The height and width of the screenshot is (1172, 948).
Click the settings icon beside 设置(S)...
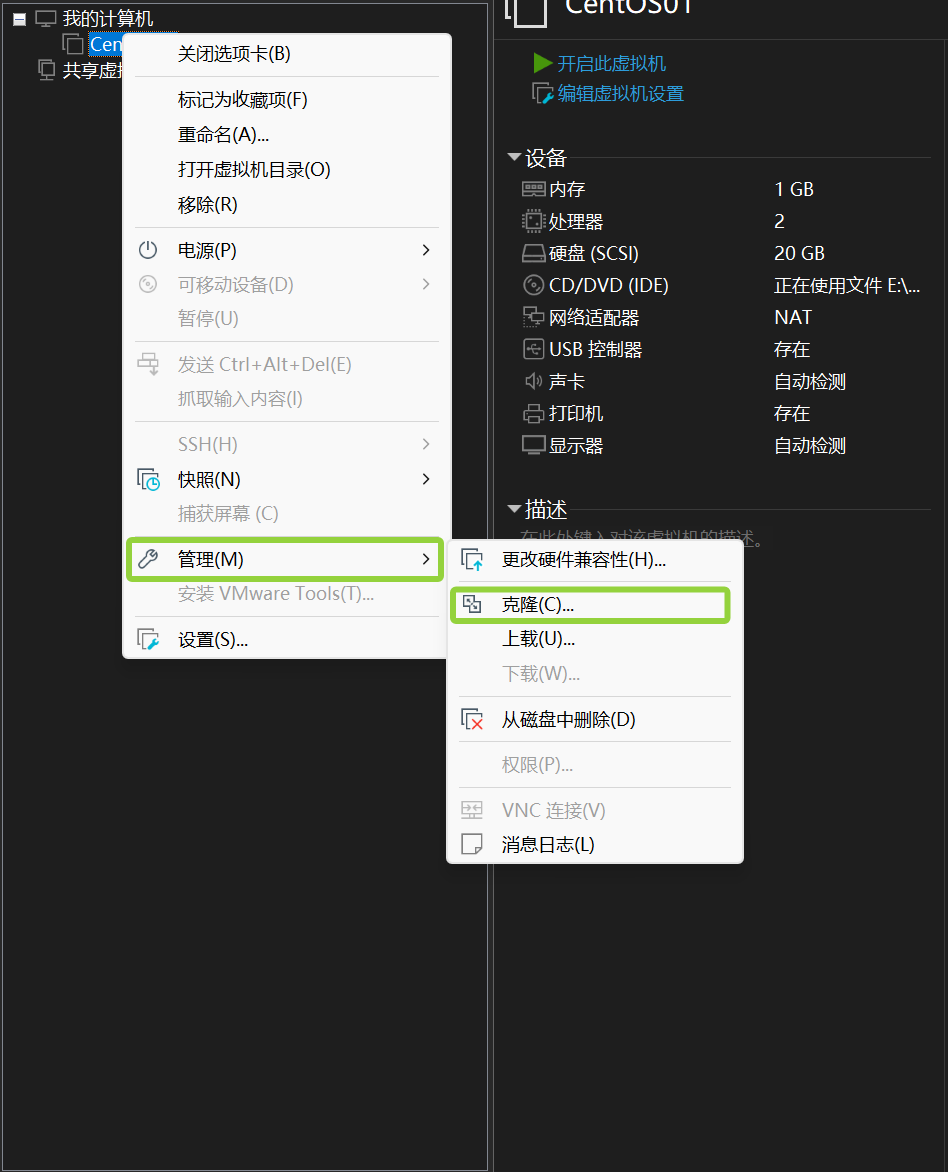point(149,639)
